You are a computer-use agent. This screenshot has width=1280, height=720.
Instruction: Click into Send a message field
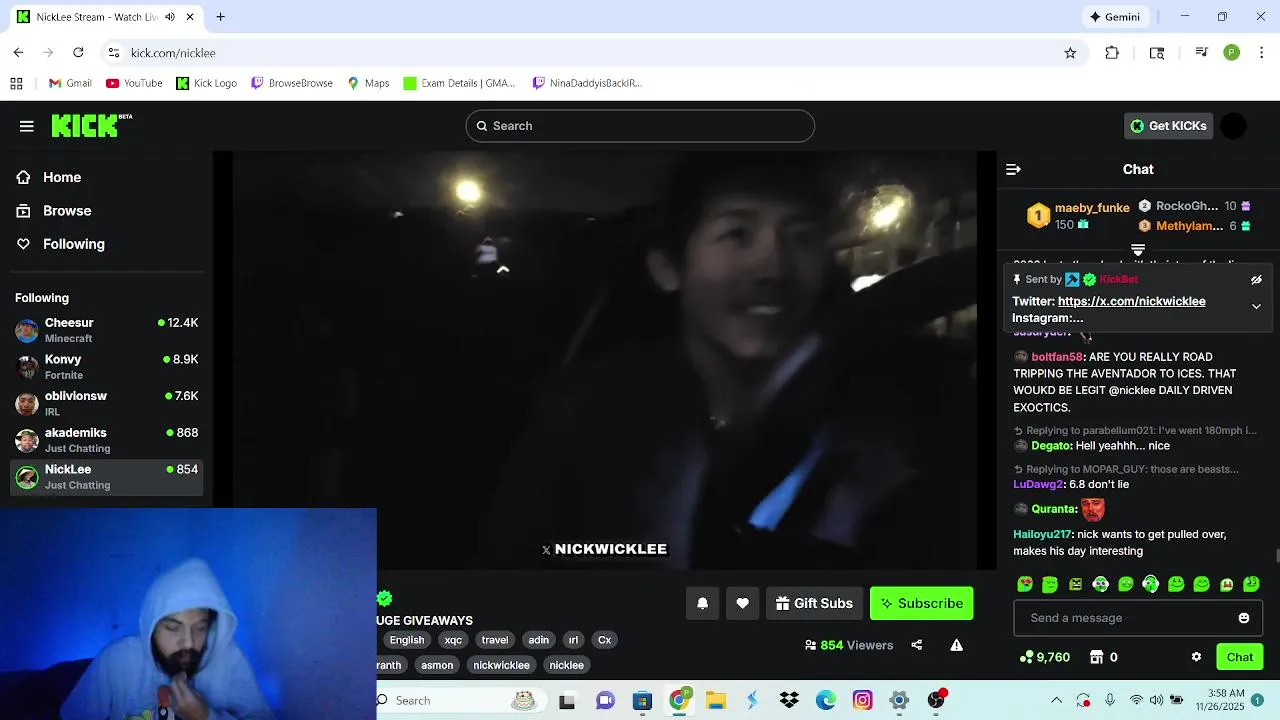[1130, 618]
